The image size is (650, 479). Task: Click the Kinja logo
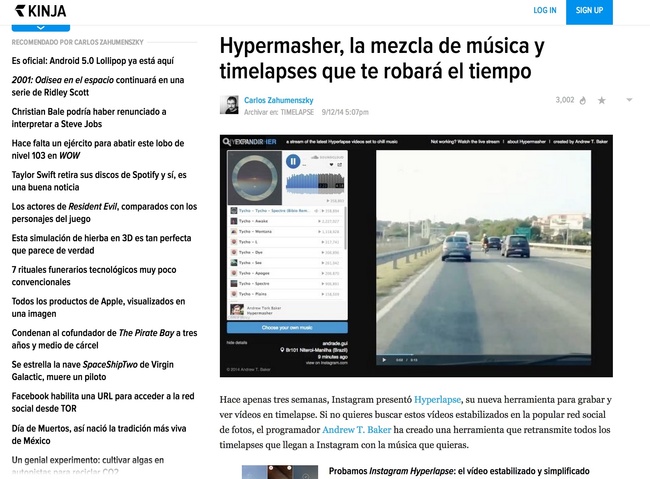tap(41, 11)
